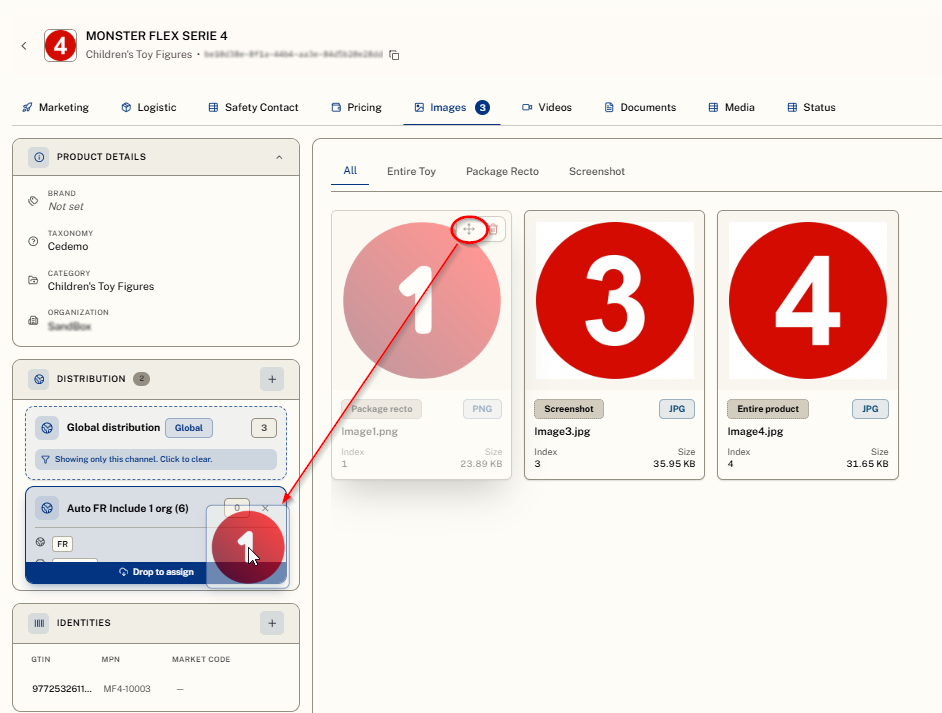The height and width of the screenshot is (713, 942).
Task: Click the image count 3 on Global distribution
Action: tap(264, 428)
